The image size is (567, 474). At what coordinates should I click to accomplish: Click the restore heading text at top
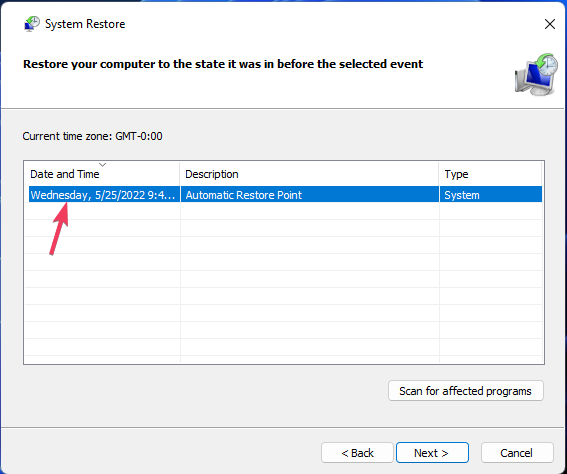[x=223, y=64]
